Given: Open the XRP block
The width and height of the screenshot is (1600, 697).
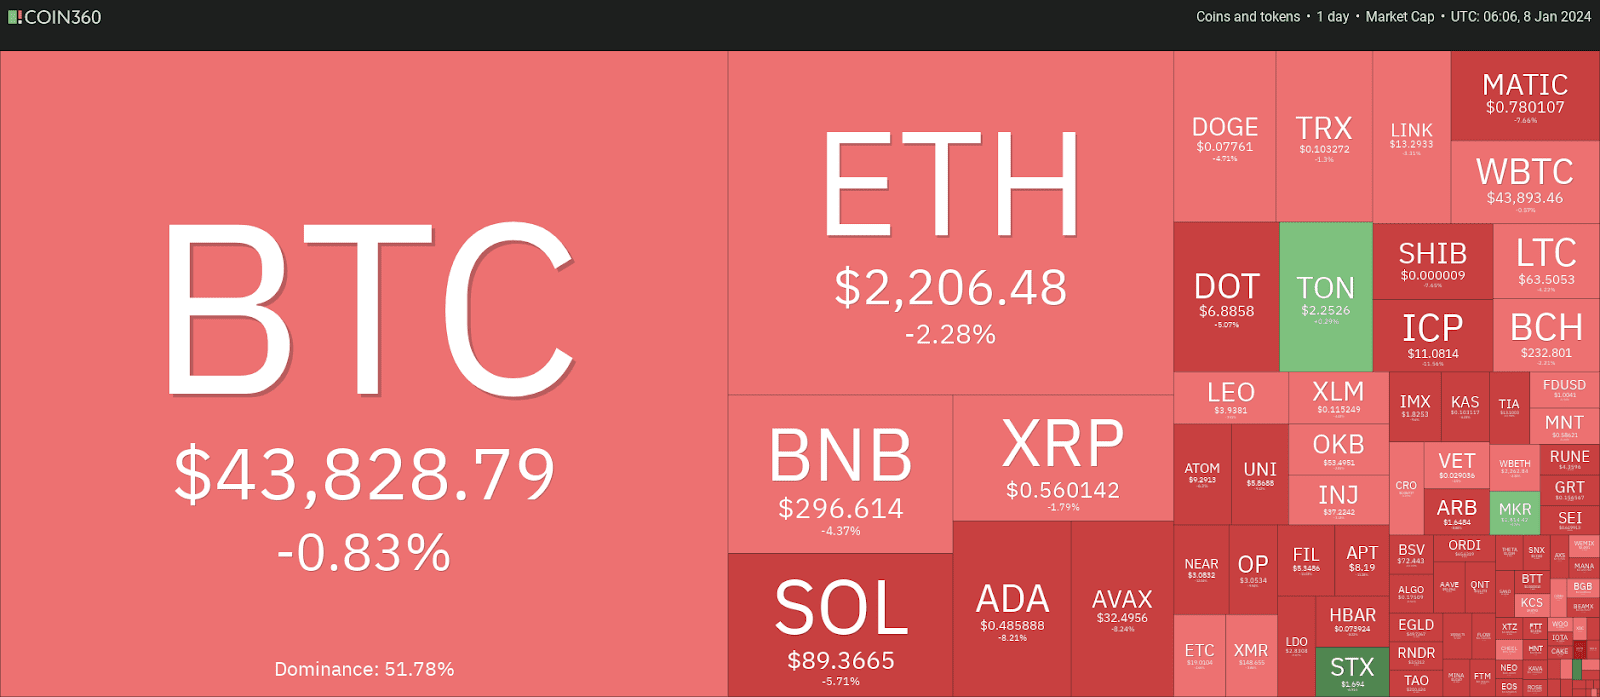Looking at the screenshot, I should point(1062,457).
